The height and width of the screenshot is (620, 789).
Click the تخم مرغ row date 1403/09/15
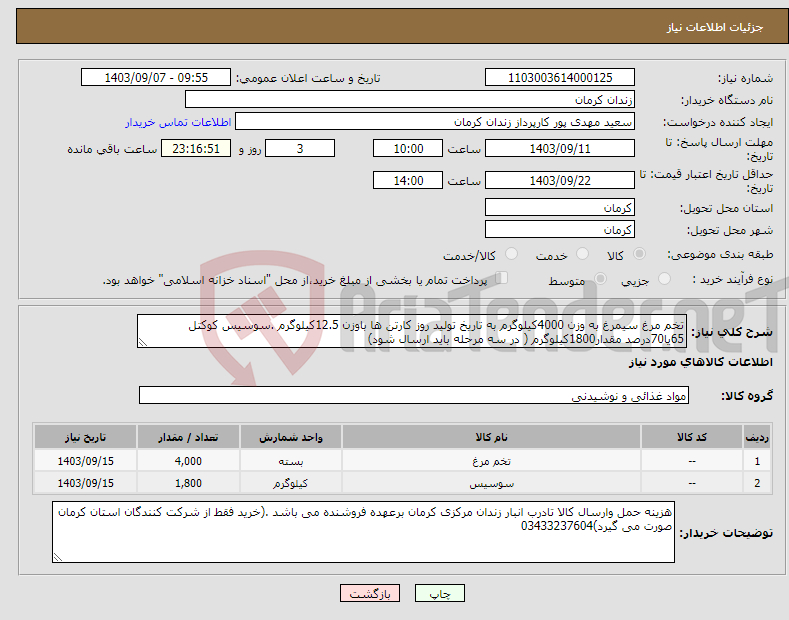click(86, 461)
